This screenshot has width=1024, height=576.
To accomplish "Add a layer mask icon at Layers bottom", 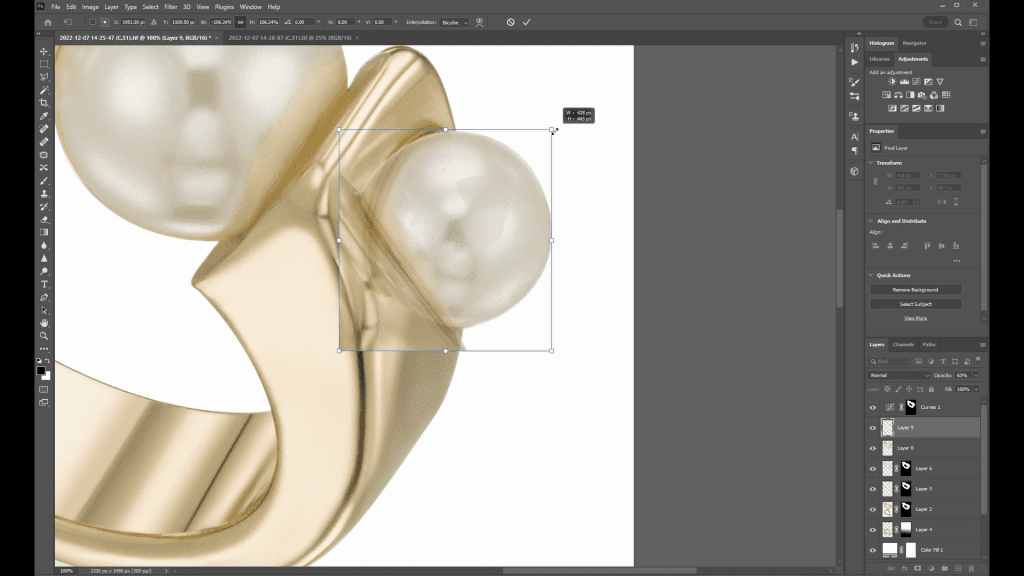I will click(x=918, y=568).
